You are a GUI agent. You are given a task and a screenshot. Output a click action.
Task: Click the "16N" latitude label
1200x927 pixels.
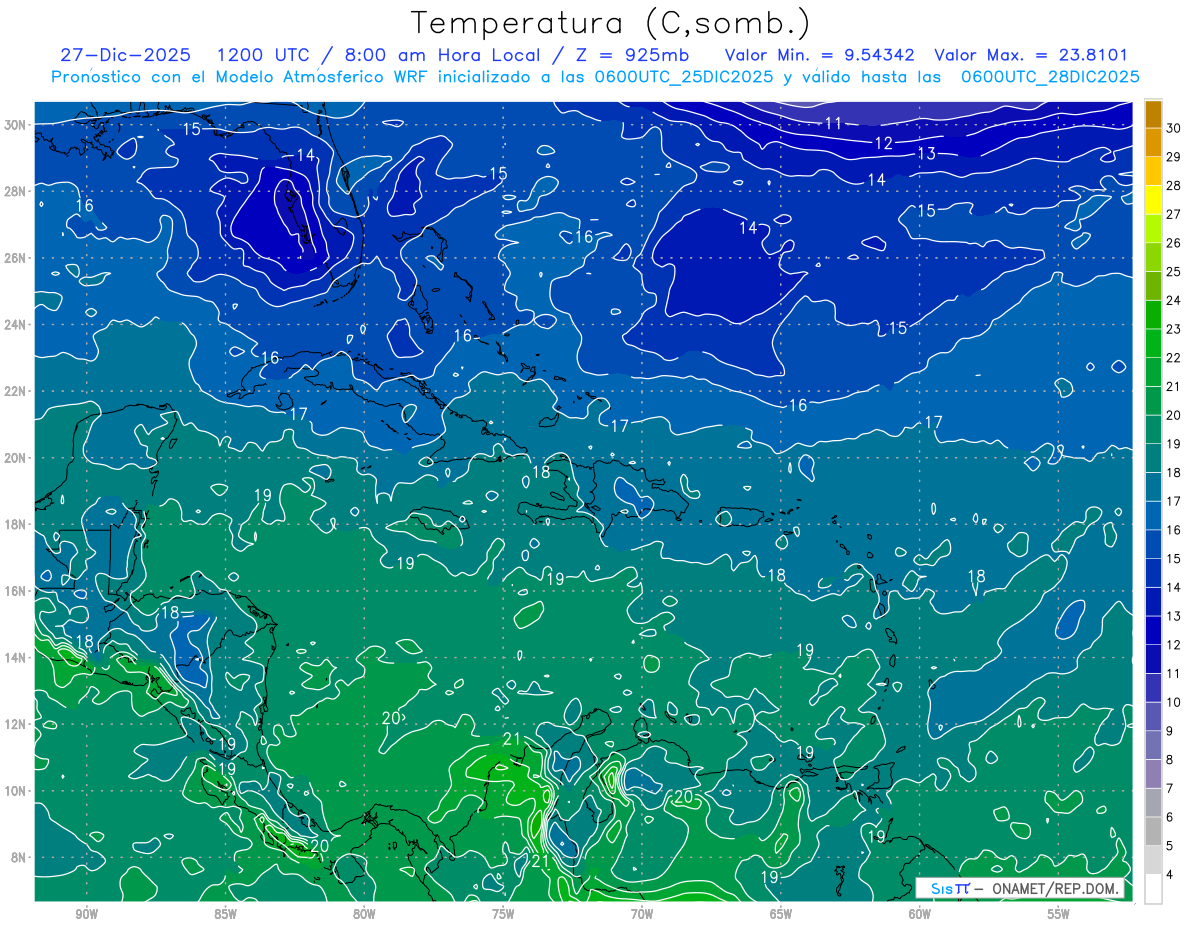(x=16, y=591)
